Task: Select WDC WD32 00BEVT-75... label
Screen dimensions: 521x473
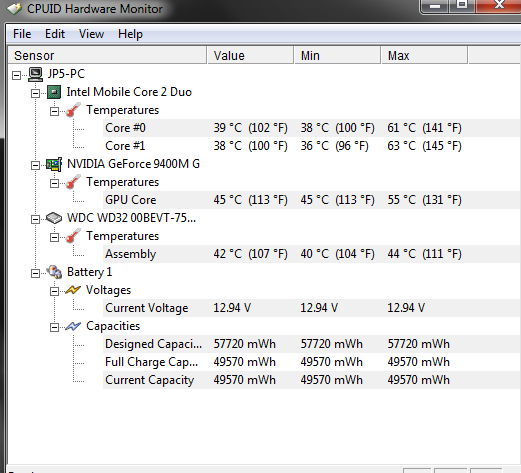Action: pos(131,218)
